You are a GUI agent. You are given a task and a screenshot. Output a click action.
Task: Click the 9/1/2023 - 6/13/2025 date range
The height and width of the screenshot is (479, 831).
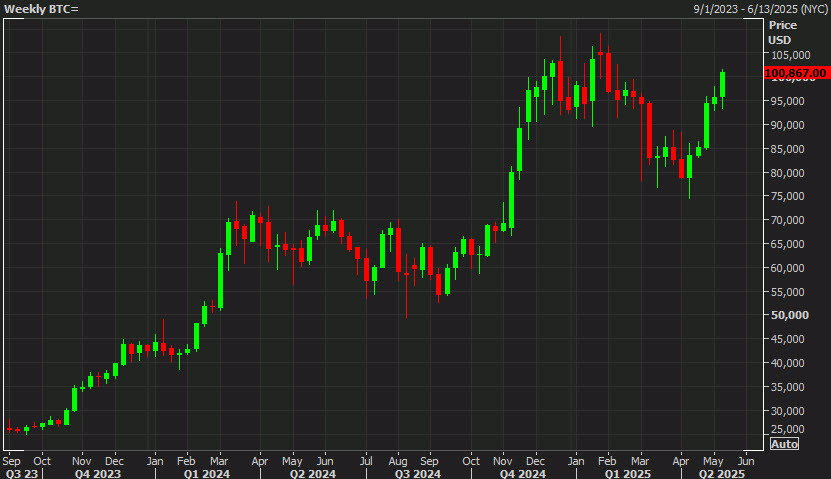click(759, 9)
